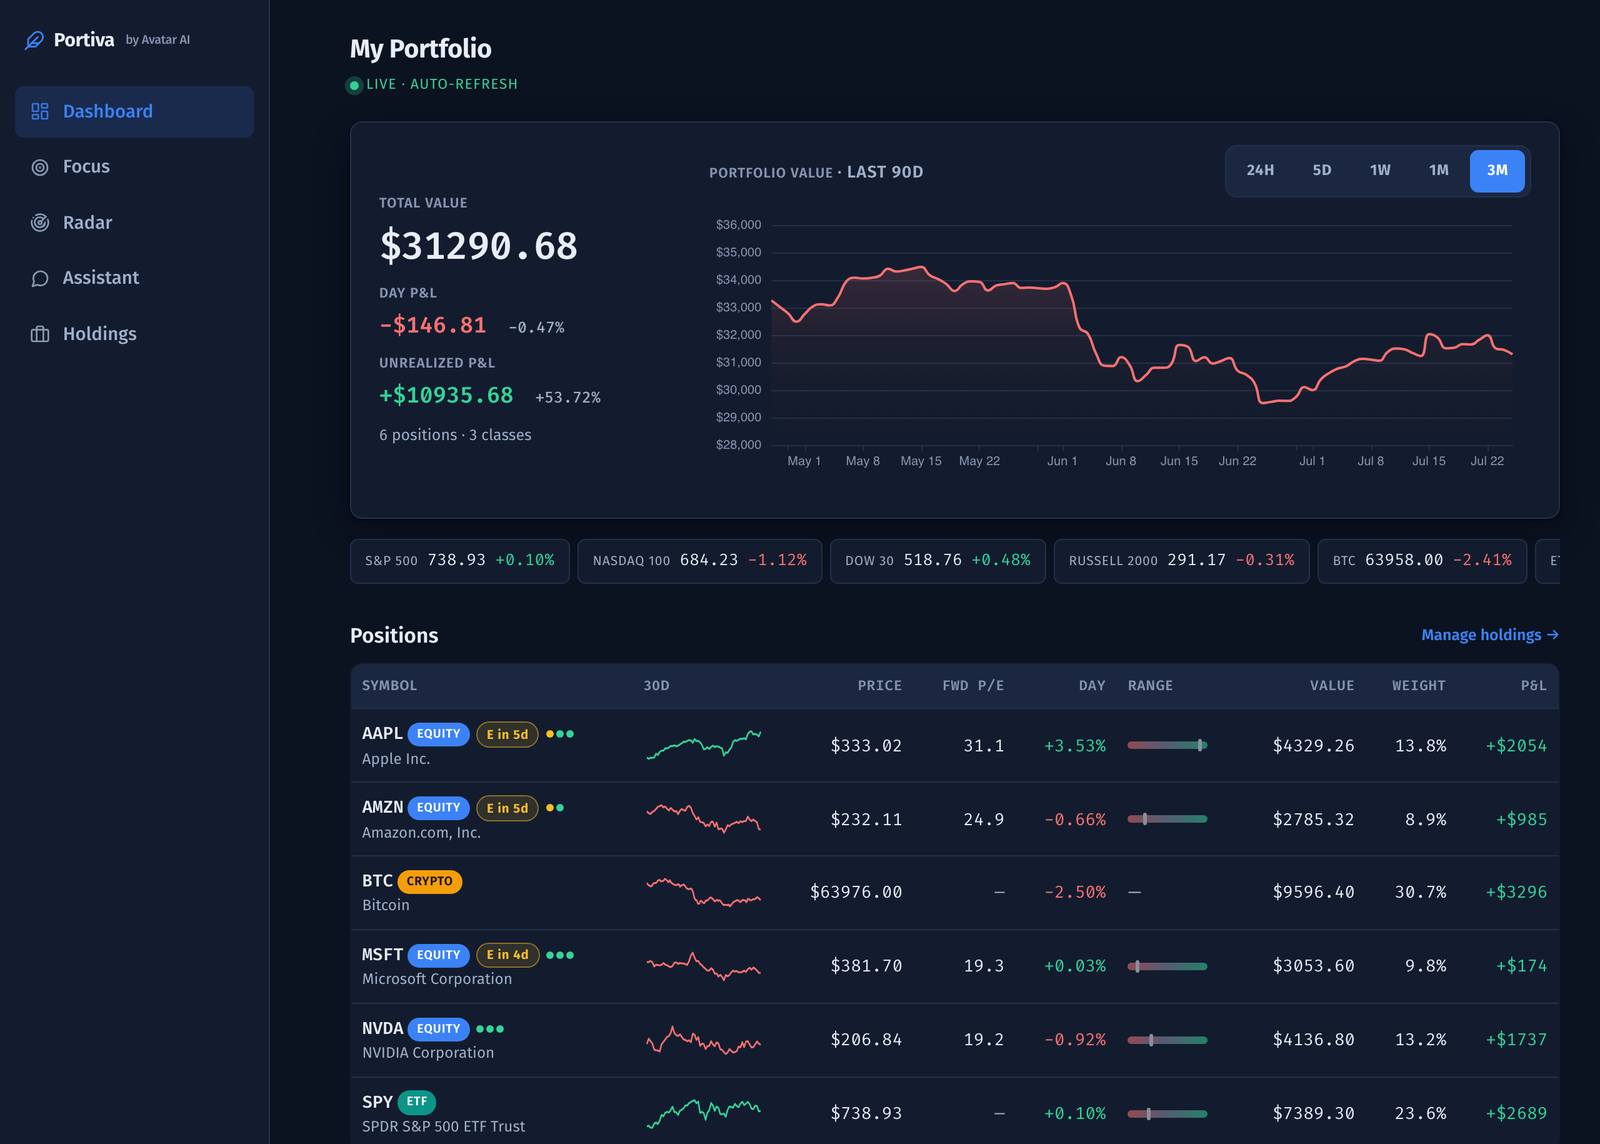
Task: Click the NVDA day range bar
Action: coord(1167,1040)
